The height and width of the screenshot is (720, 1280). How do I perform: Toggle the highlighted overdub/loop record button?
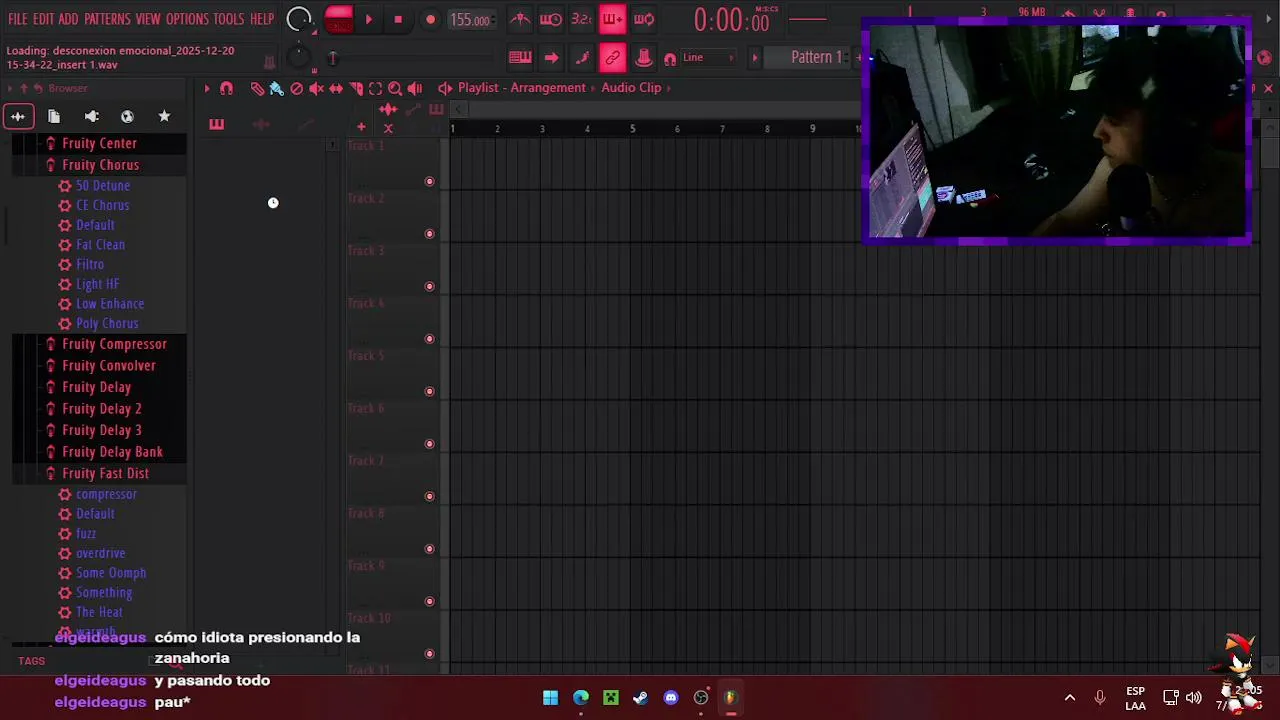[612, 19]
